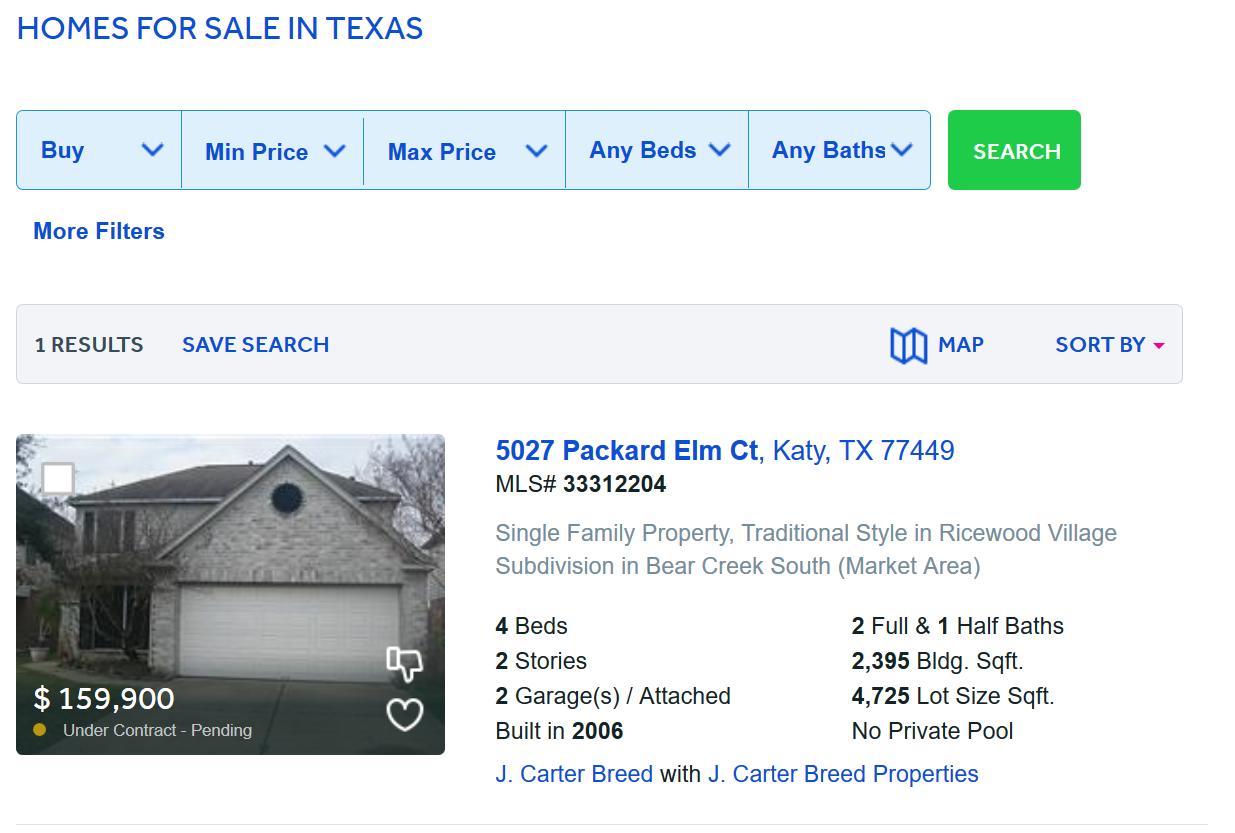
Task: Click the Homes for Sale in Texas heading
Action: coord(220,28)
